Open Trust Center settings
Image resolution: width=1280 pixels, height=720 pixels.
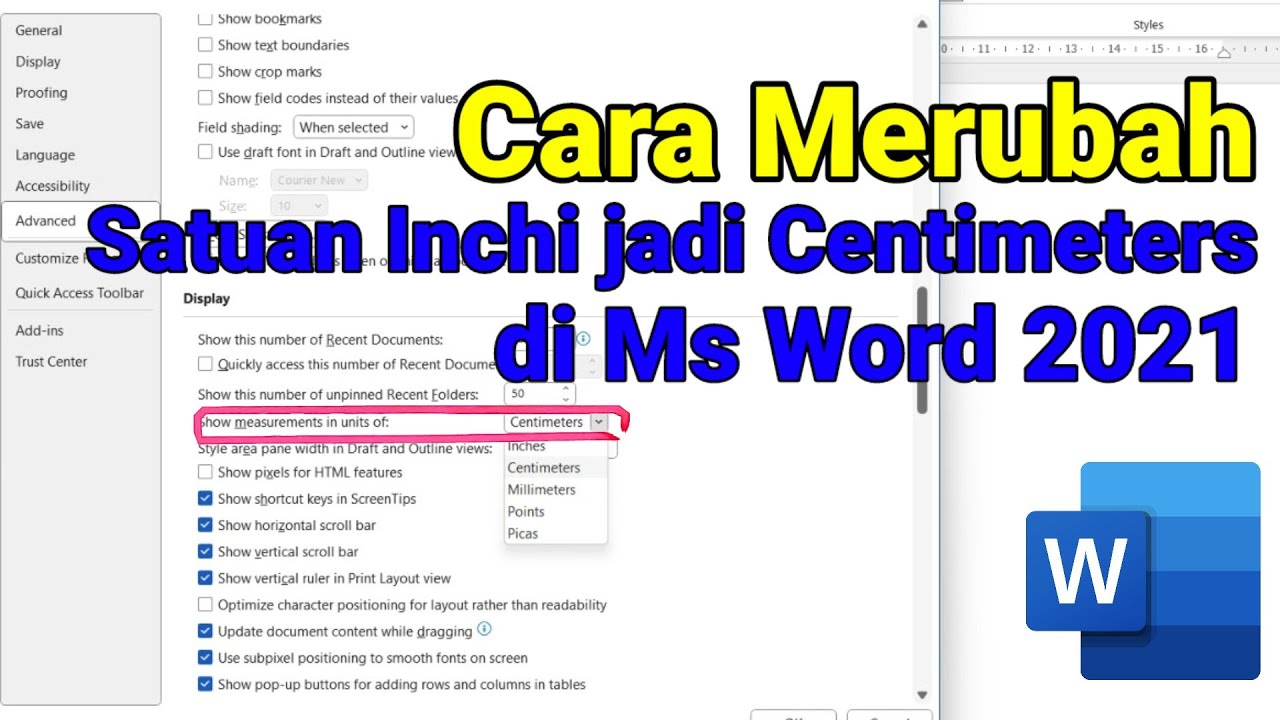pyautogui.click(x=51, y=361)
